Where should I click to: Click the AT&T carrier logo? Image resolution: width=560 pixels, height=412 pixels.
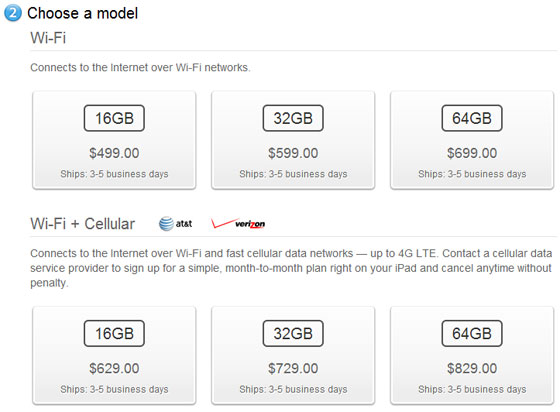tap(175, 224)
